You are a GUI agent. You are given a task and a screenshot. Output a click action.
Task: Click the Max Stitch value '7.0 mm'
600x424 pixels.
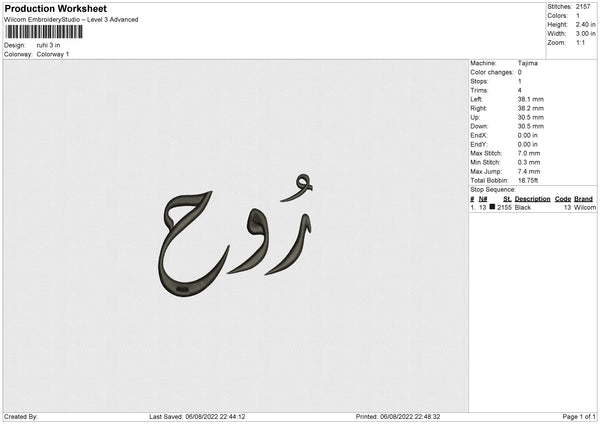pyautogui.click(x=529, y=153)
